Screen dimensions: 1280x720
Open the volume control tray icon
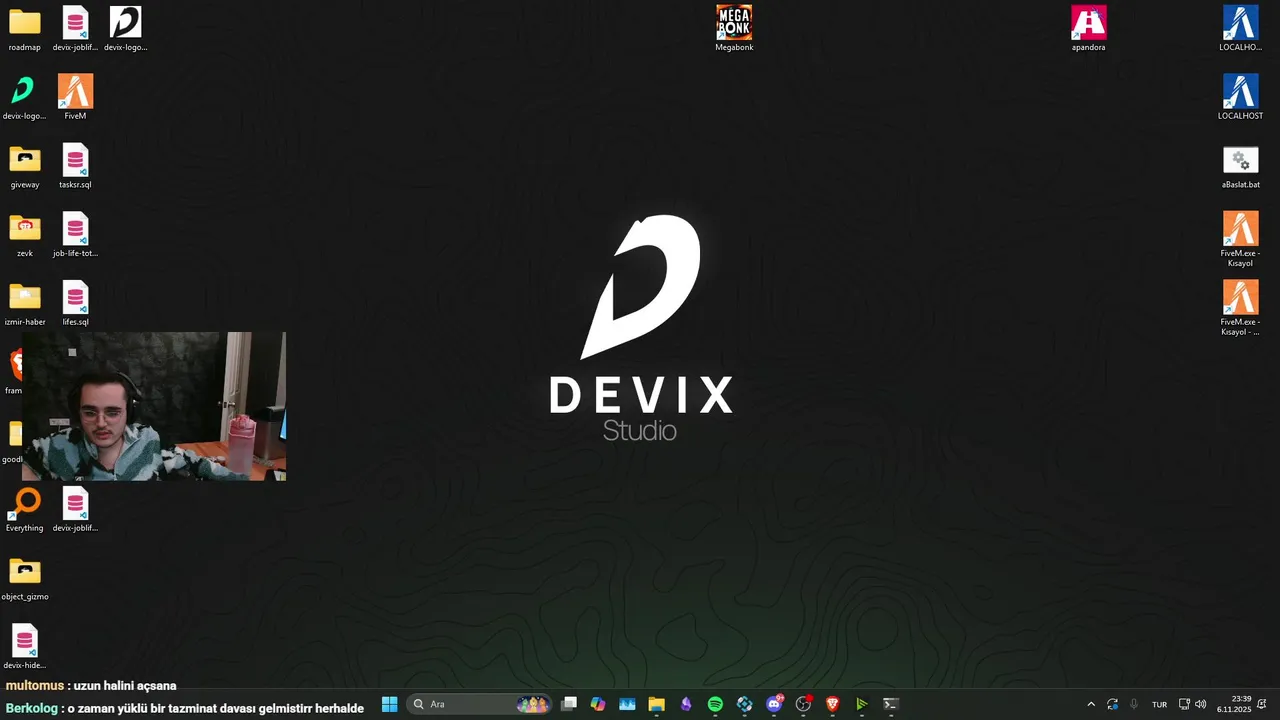(x=1201, y=704)
